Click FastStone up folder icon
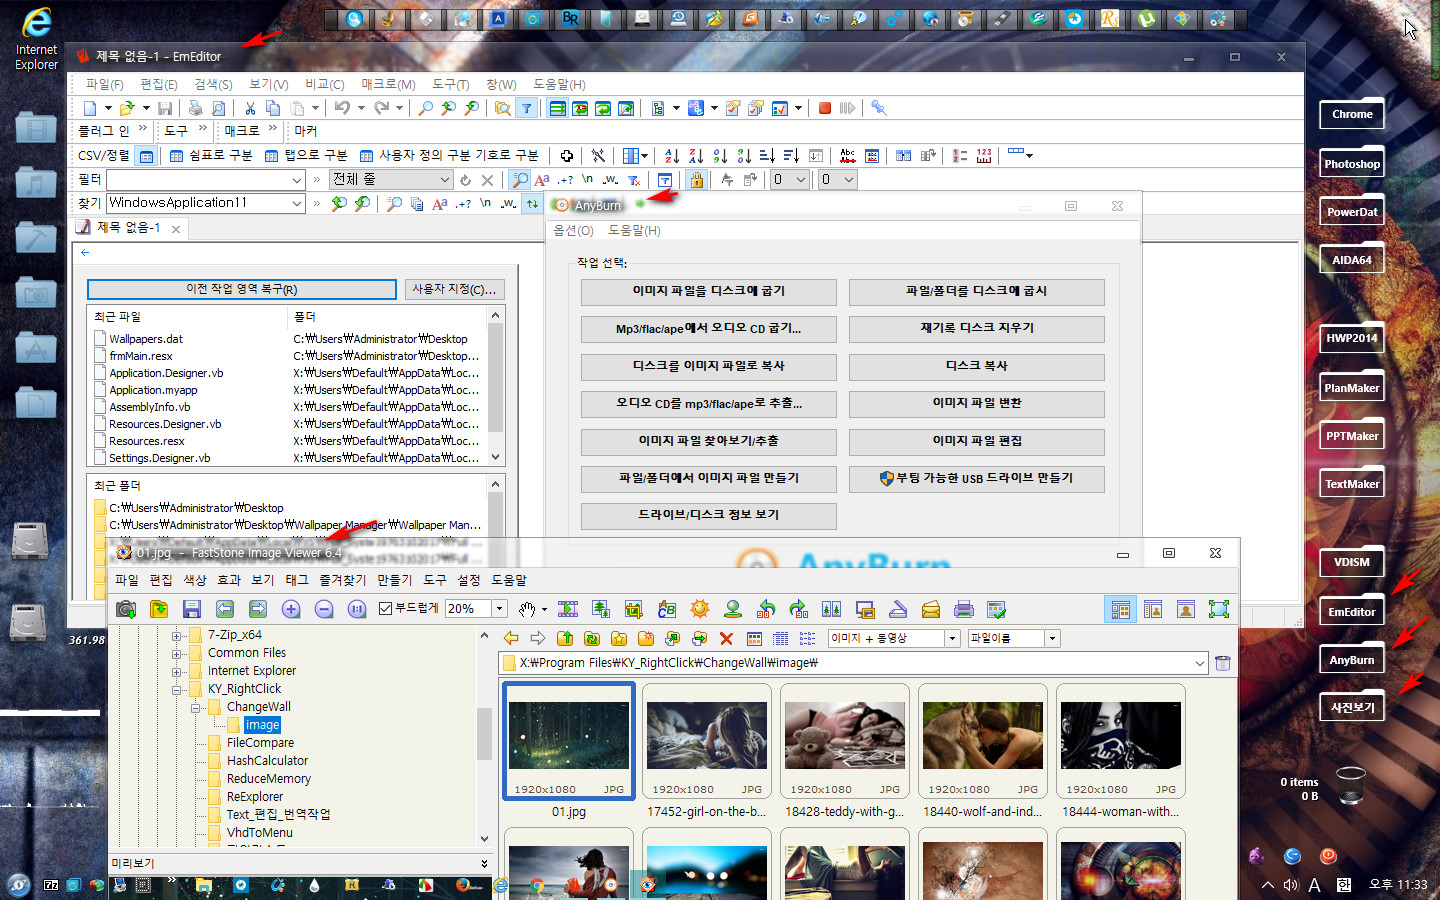The image size is (1440, 900). point(565,638)
